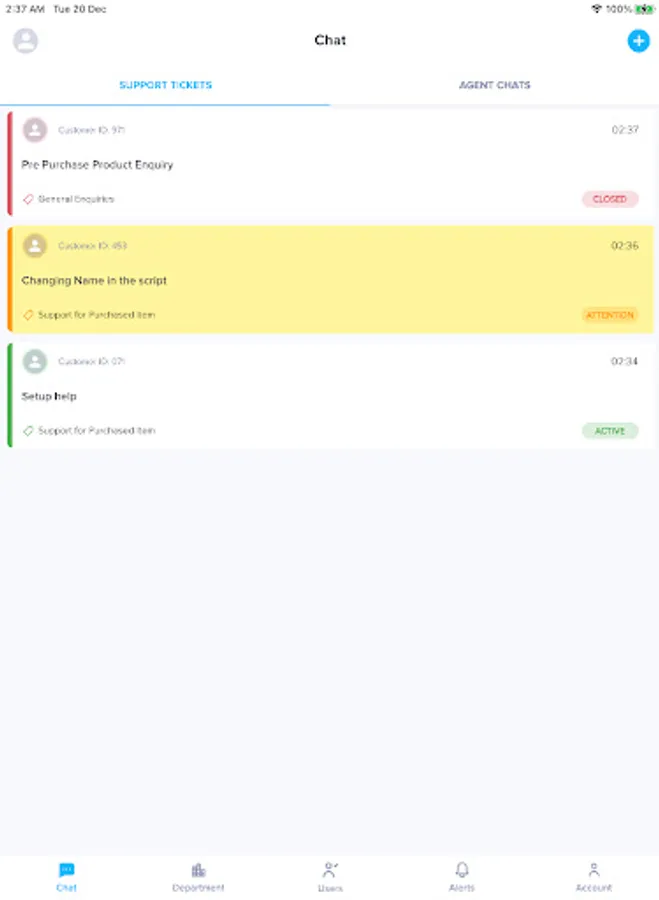659x900 pixels.
Task: Switch to the Agent Chats tab
Action: (x=494, y=85)
